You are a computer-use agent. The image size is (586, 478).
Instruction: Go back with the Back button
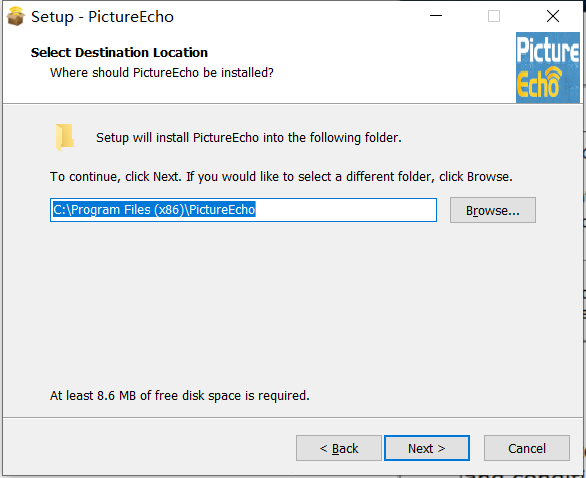pos(339,448)
